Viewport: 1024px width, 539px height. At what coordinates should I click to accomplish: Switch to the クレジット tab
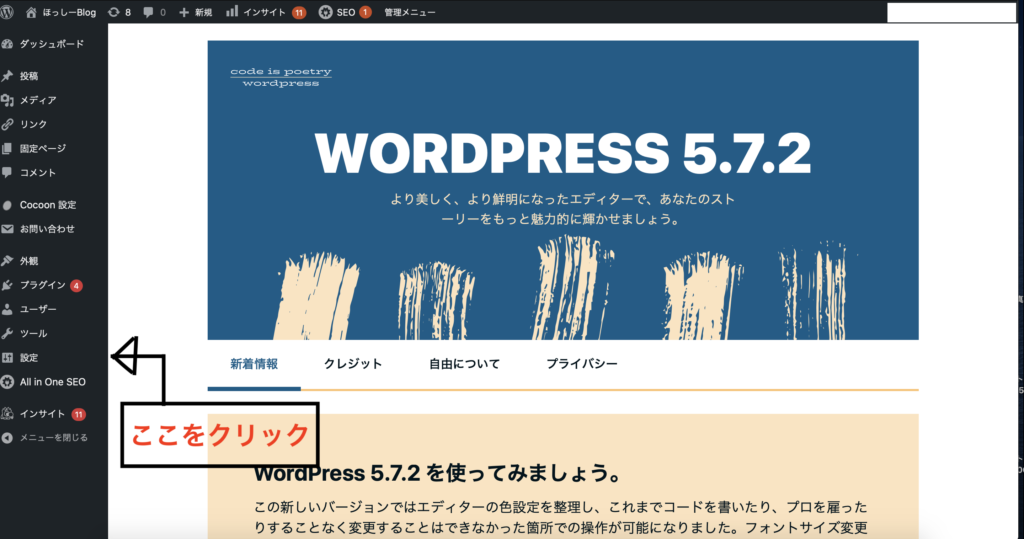point(353,364)
